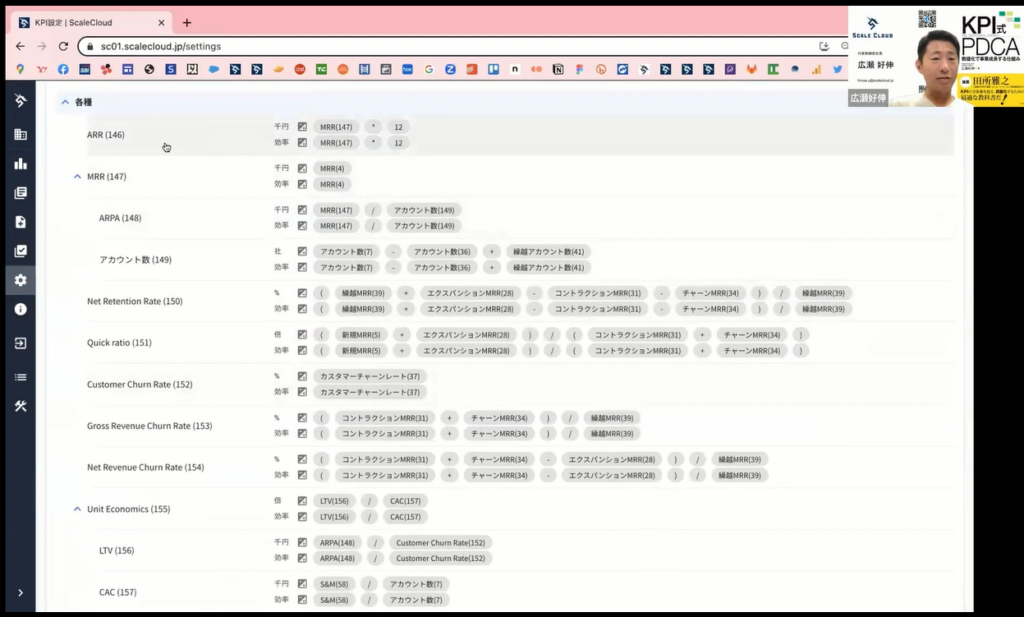1024x617 pixels.
Task: Toggle the checkbox in ARR 千円 row
Action: pos(302,127)
